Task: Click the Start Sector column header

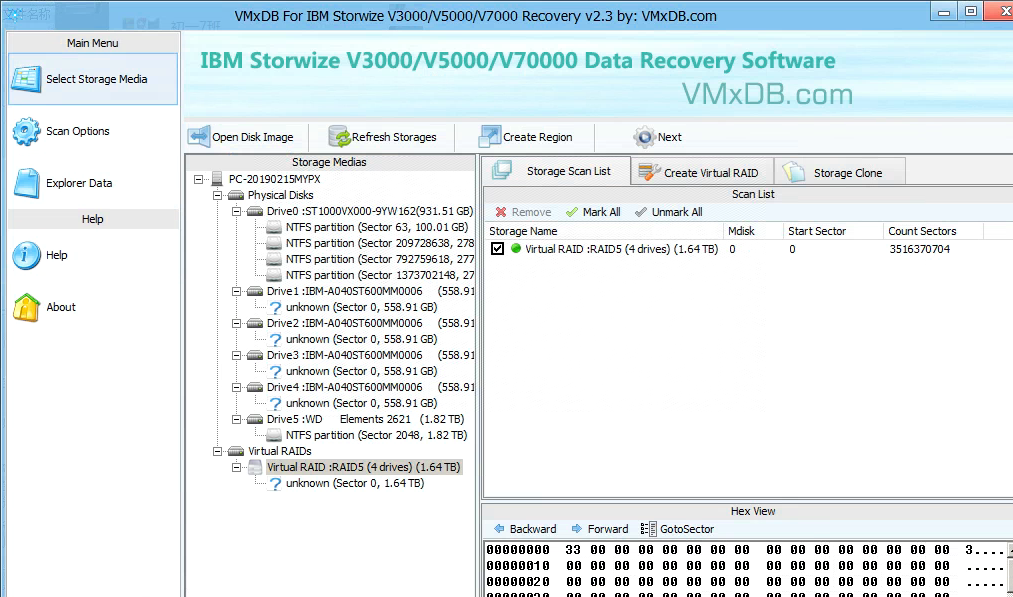Action: (833, 231)
